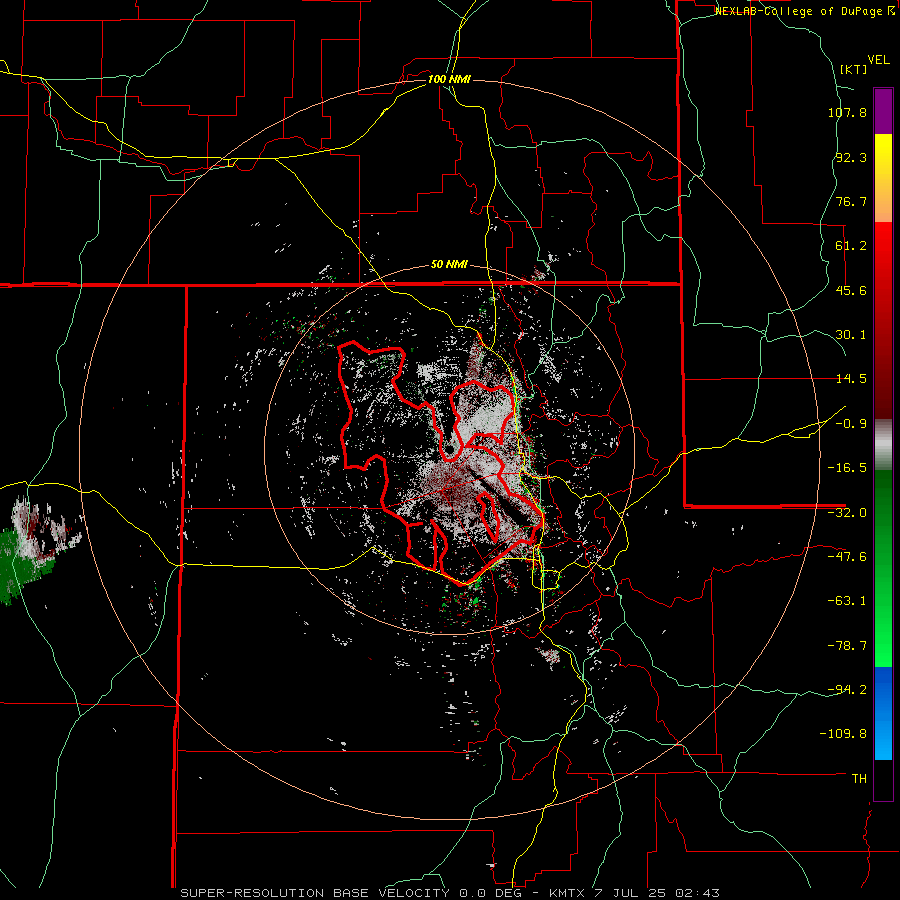The image size is (900, 900).
Task: Click the -63.1 scale value
Action: [x=847, y=601]
